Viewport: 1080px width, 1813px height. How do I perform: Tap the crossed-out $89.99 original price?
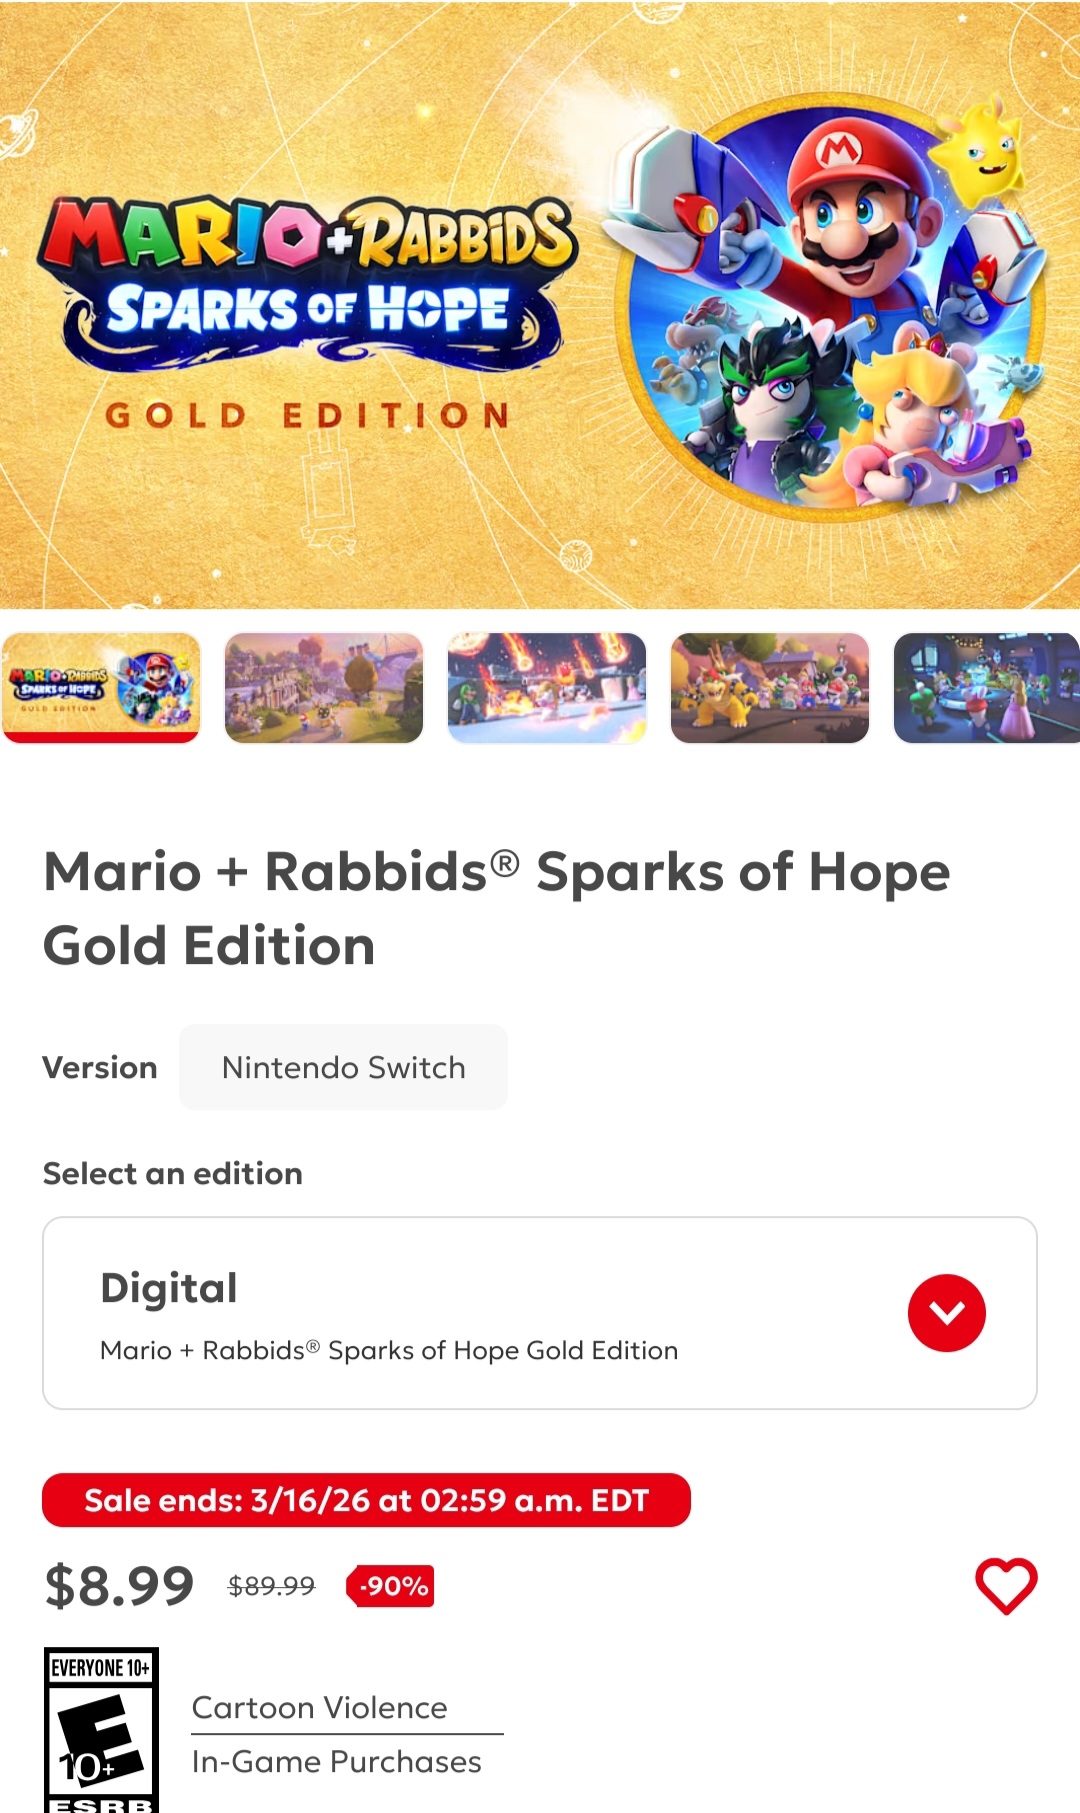[x=271, y=1586]
